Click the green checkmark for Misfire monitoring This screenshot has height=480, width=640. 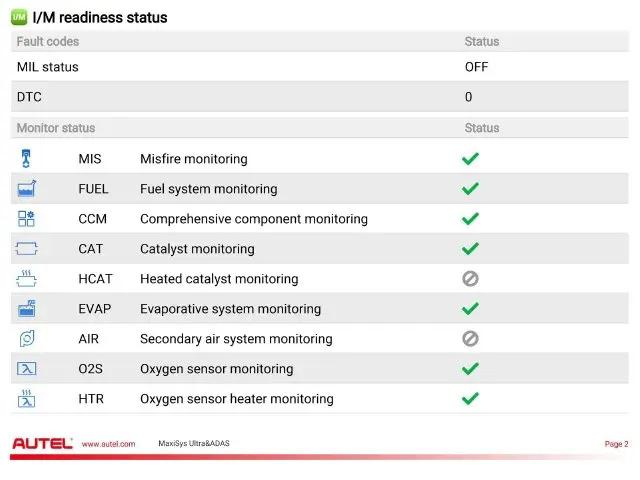(470, 159)
